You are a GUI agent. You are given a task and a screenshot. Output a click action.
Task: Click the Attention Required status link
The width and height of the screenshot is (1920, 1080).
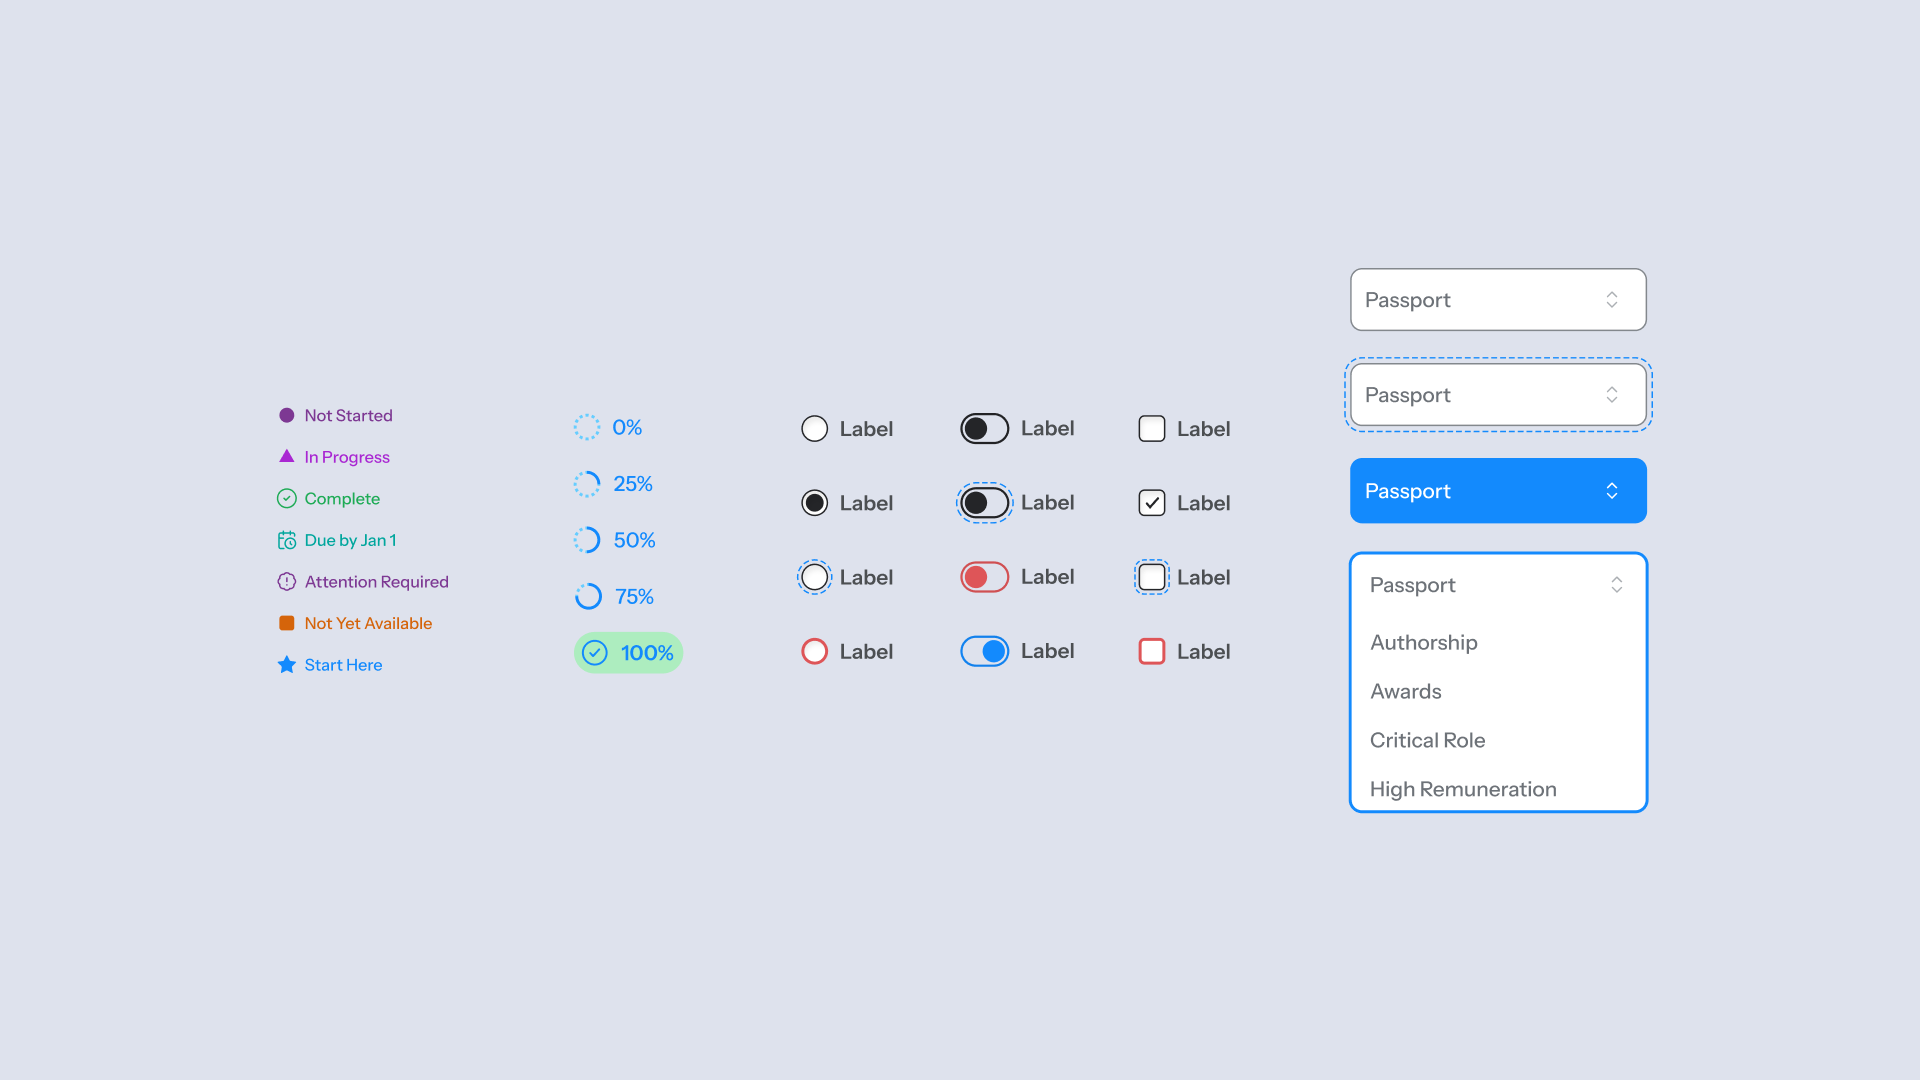coord(376,582)
